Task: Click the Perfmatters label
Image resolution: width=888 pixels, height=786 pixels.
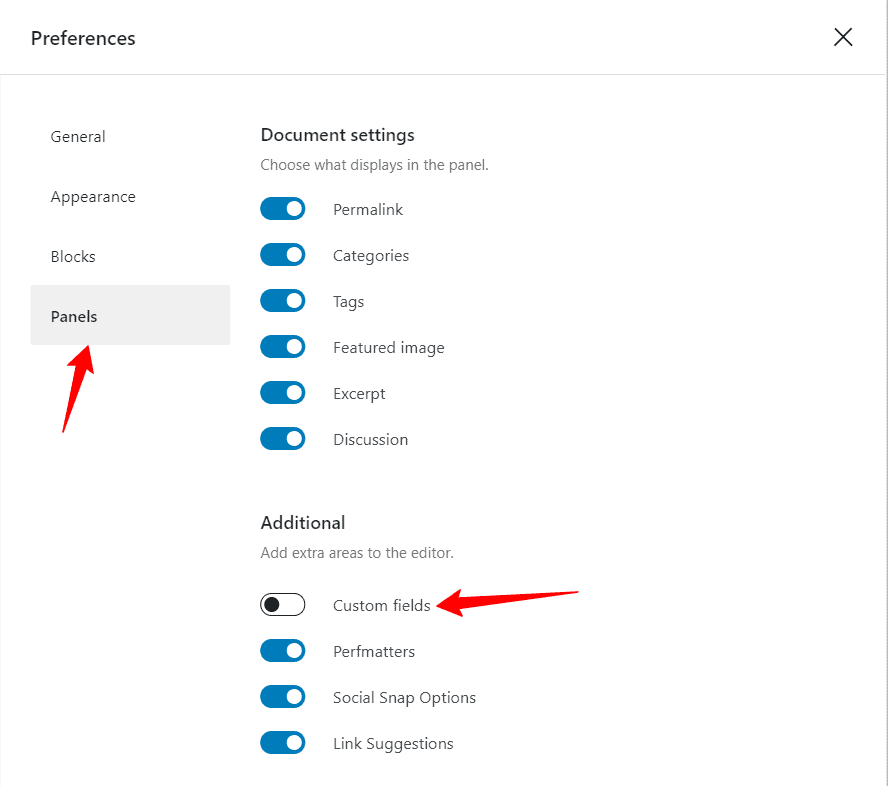Action: [374, 651]
